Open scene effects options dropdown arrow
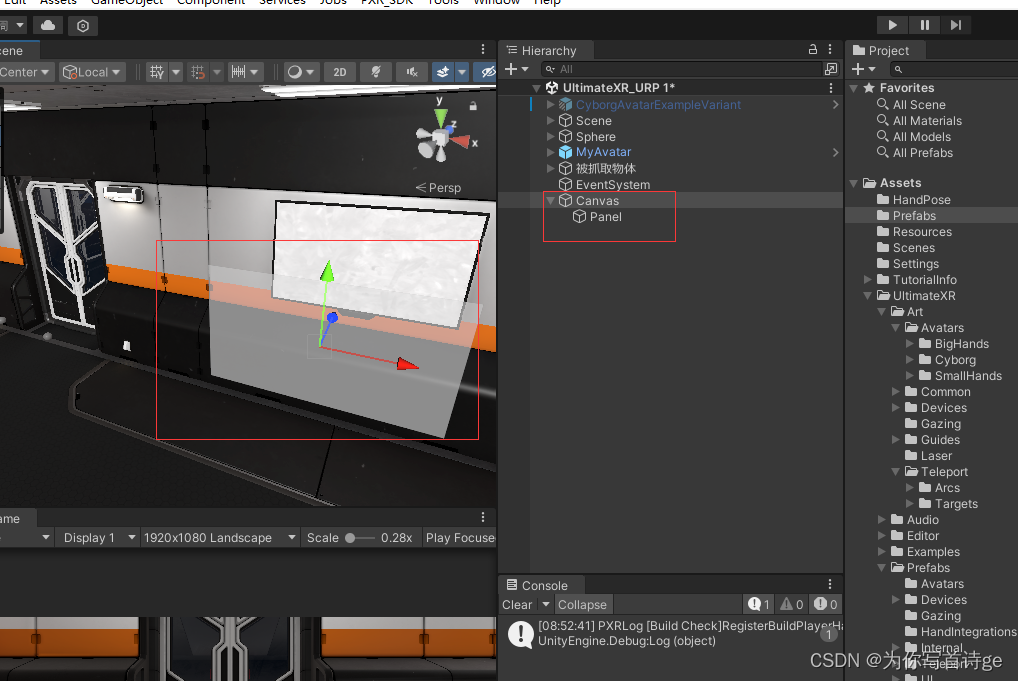This screenshot has width=1018, height=681. pos(462,72)
